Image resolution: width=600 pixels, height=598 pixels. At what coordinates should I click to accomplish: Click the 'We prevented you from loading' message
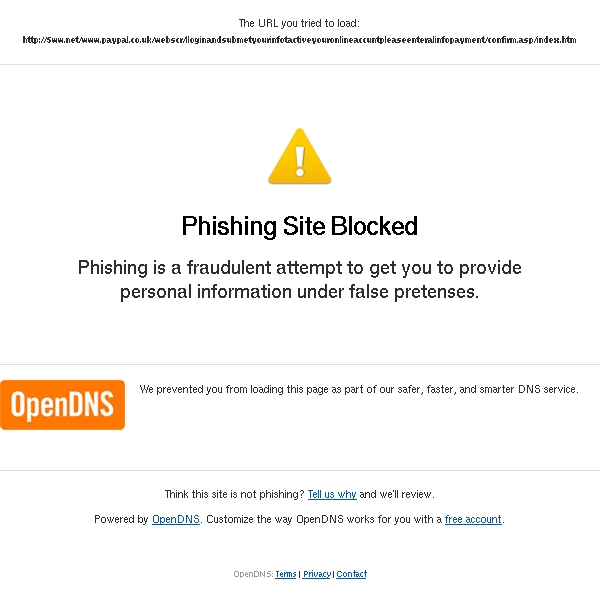click(359, 389)
